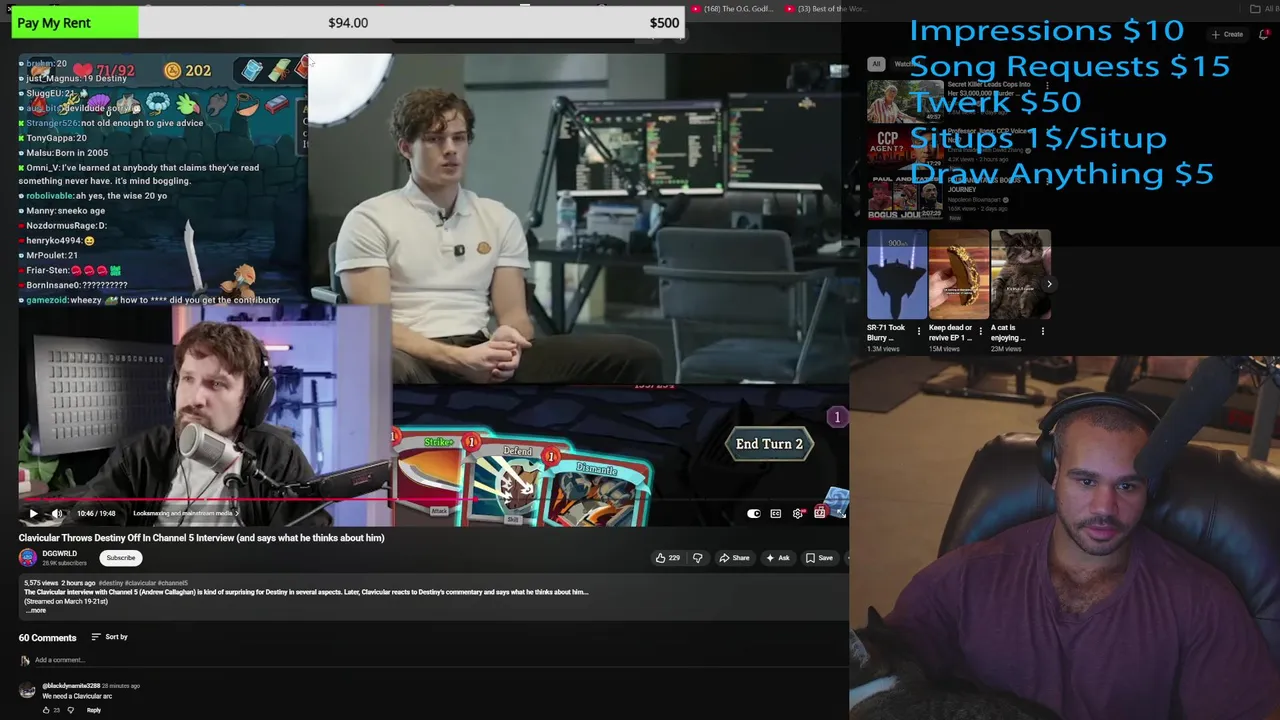
Task: Mute the video with the speaker icon
Action: pyautogui.click(x=57, y=513)
